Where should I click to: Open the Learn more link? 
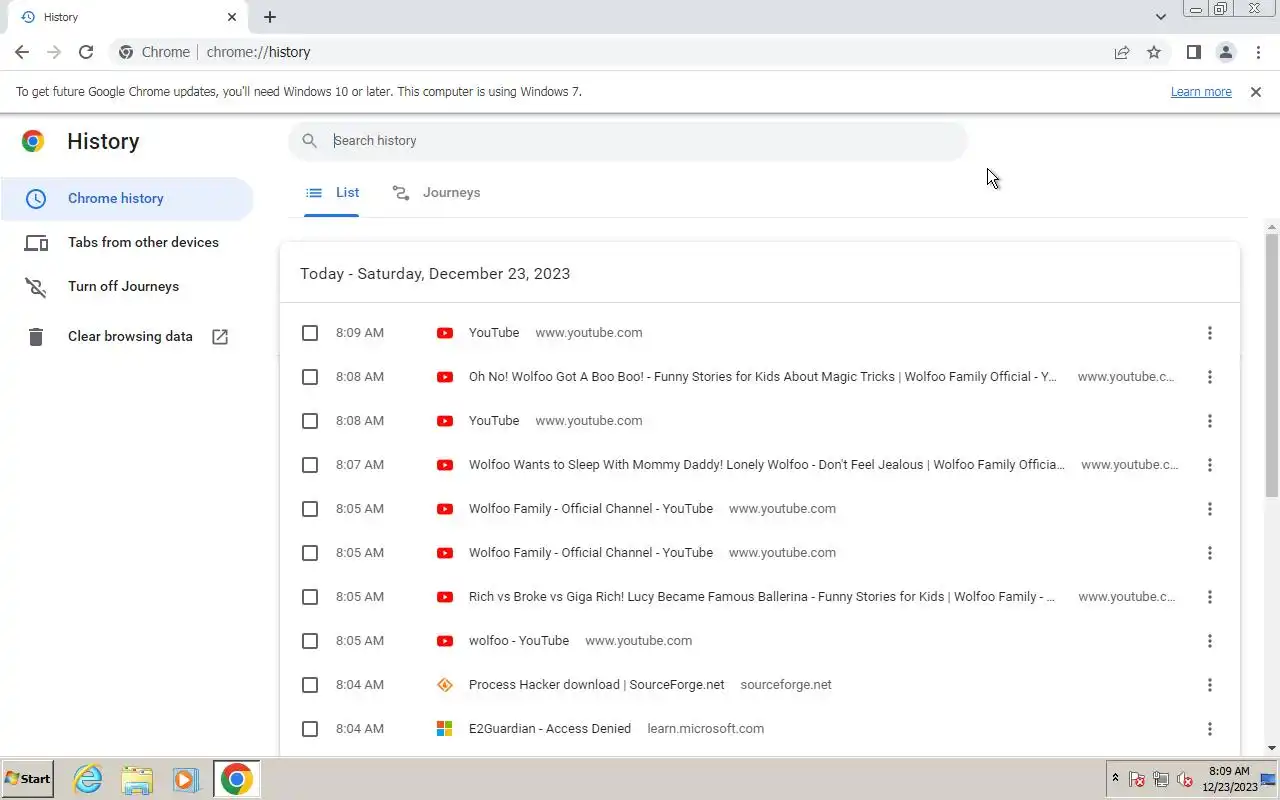coord(1201,91)
